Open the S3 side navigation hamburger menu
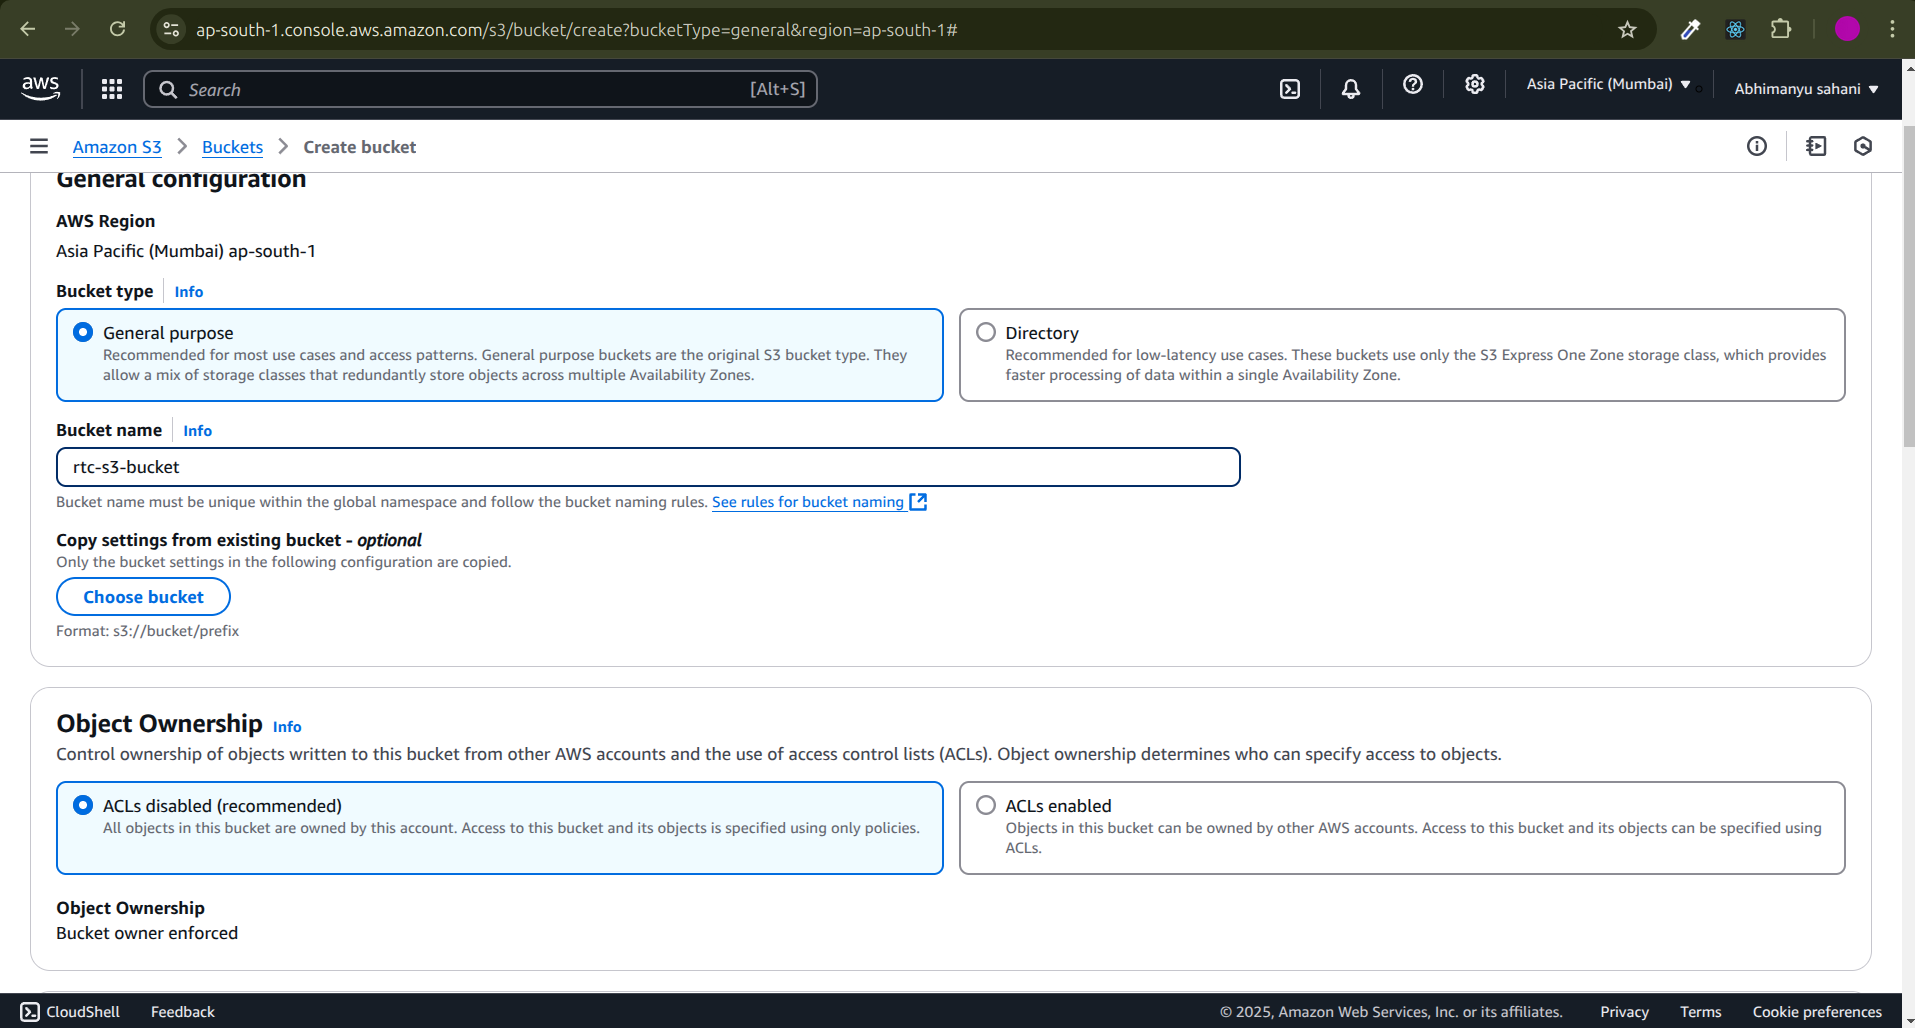The width and height of the screenshot is (1915, 1028). point(39,146)
